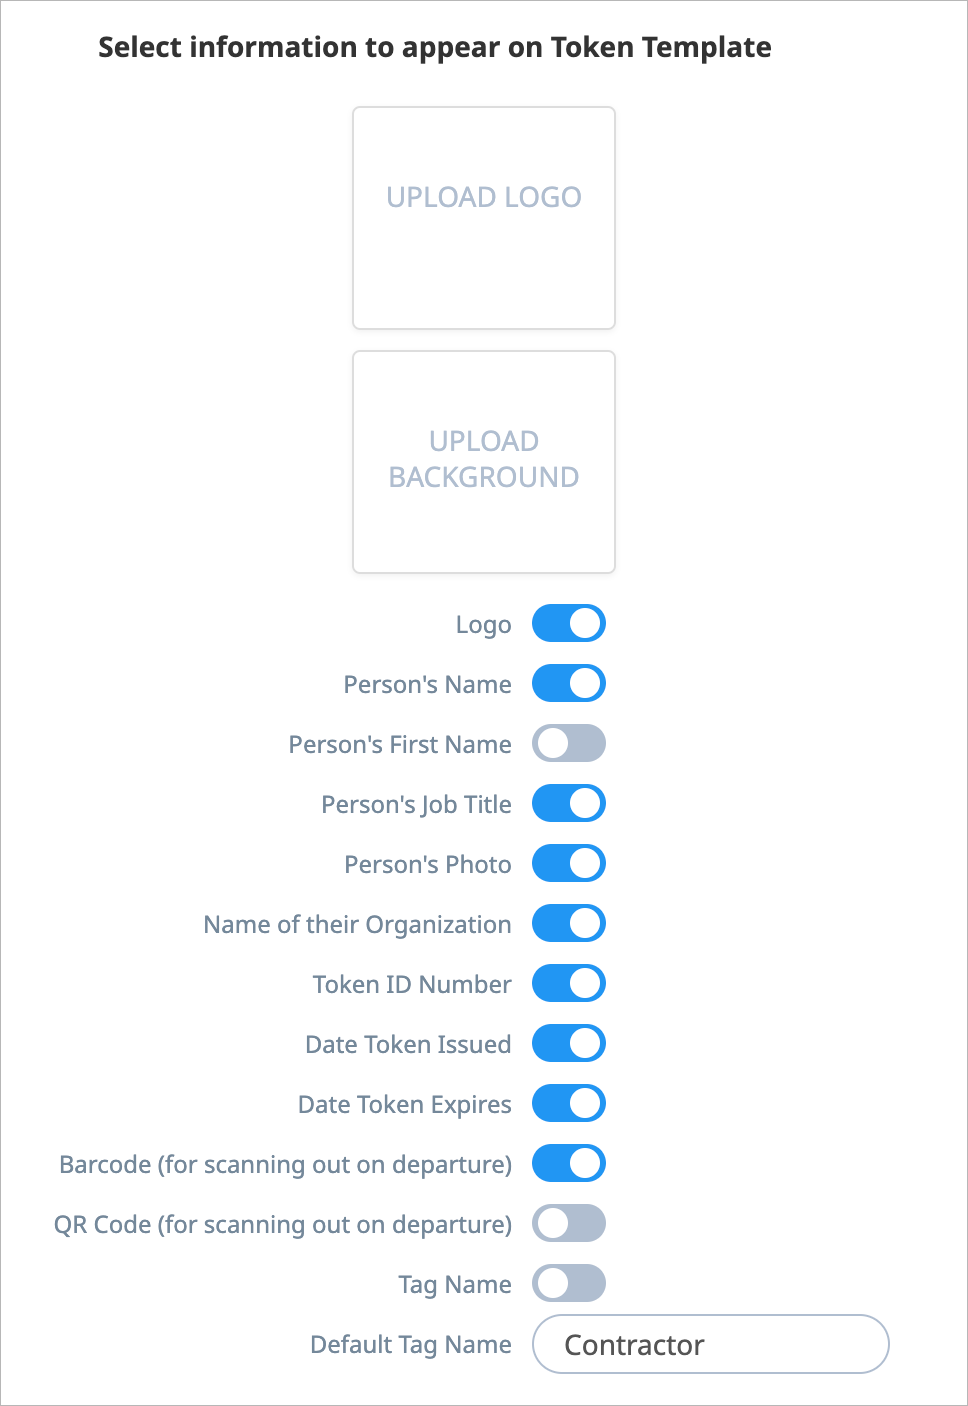The height and width of the screenshot is (1406, 968).
Task: Disable the Date Token Issued switch
Action: (x=569, y=1043)
